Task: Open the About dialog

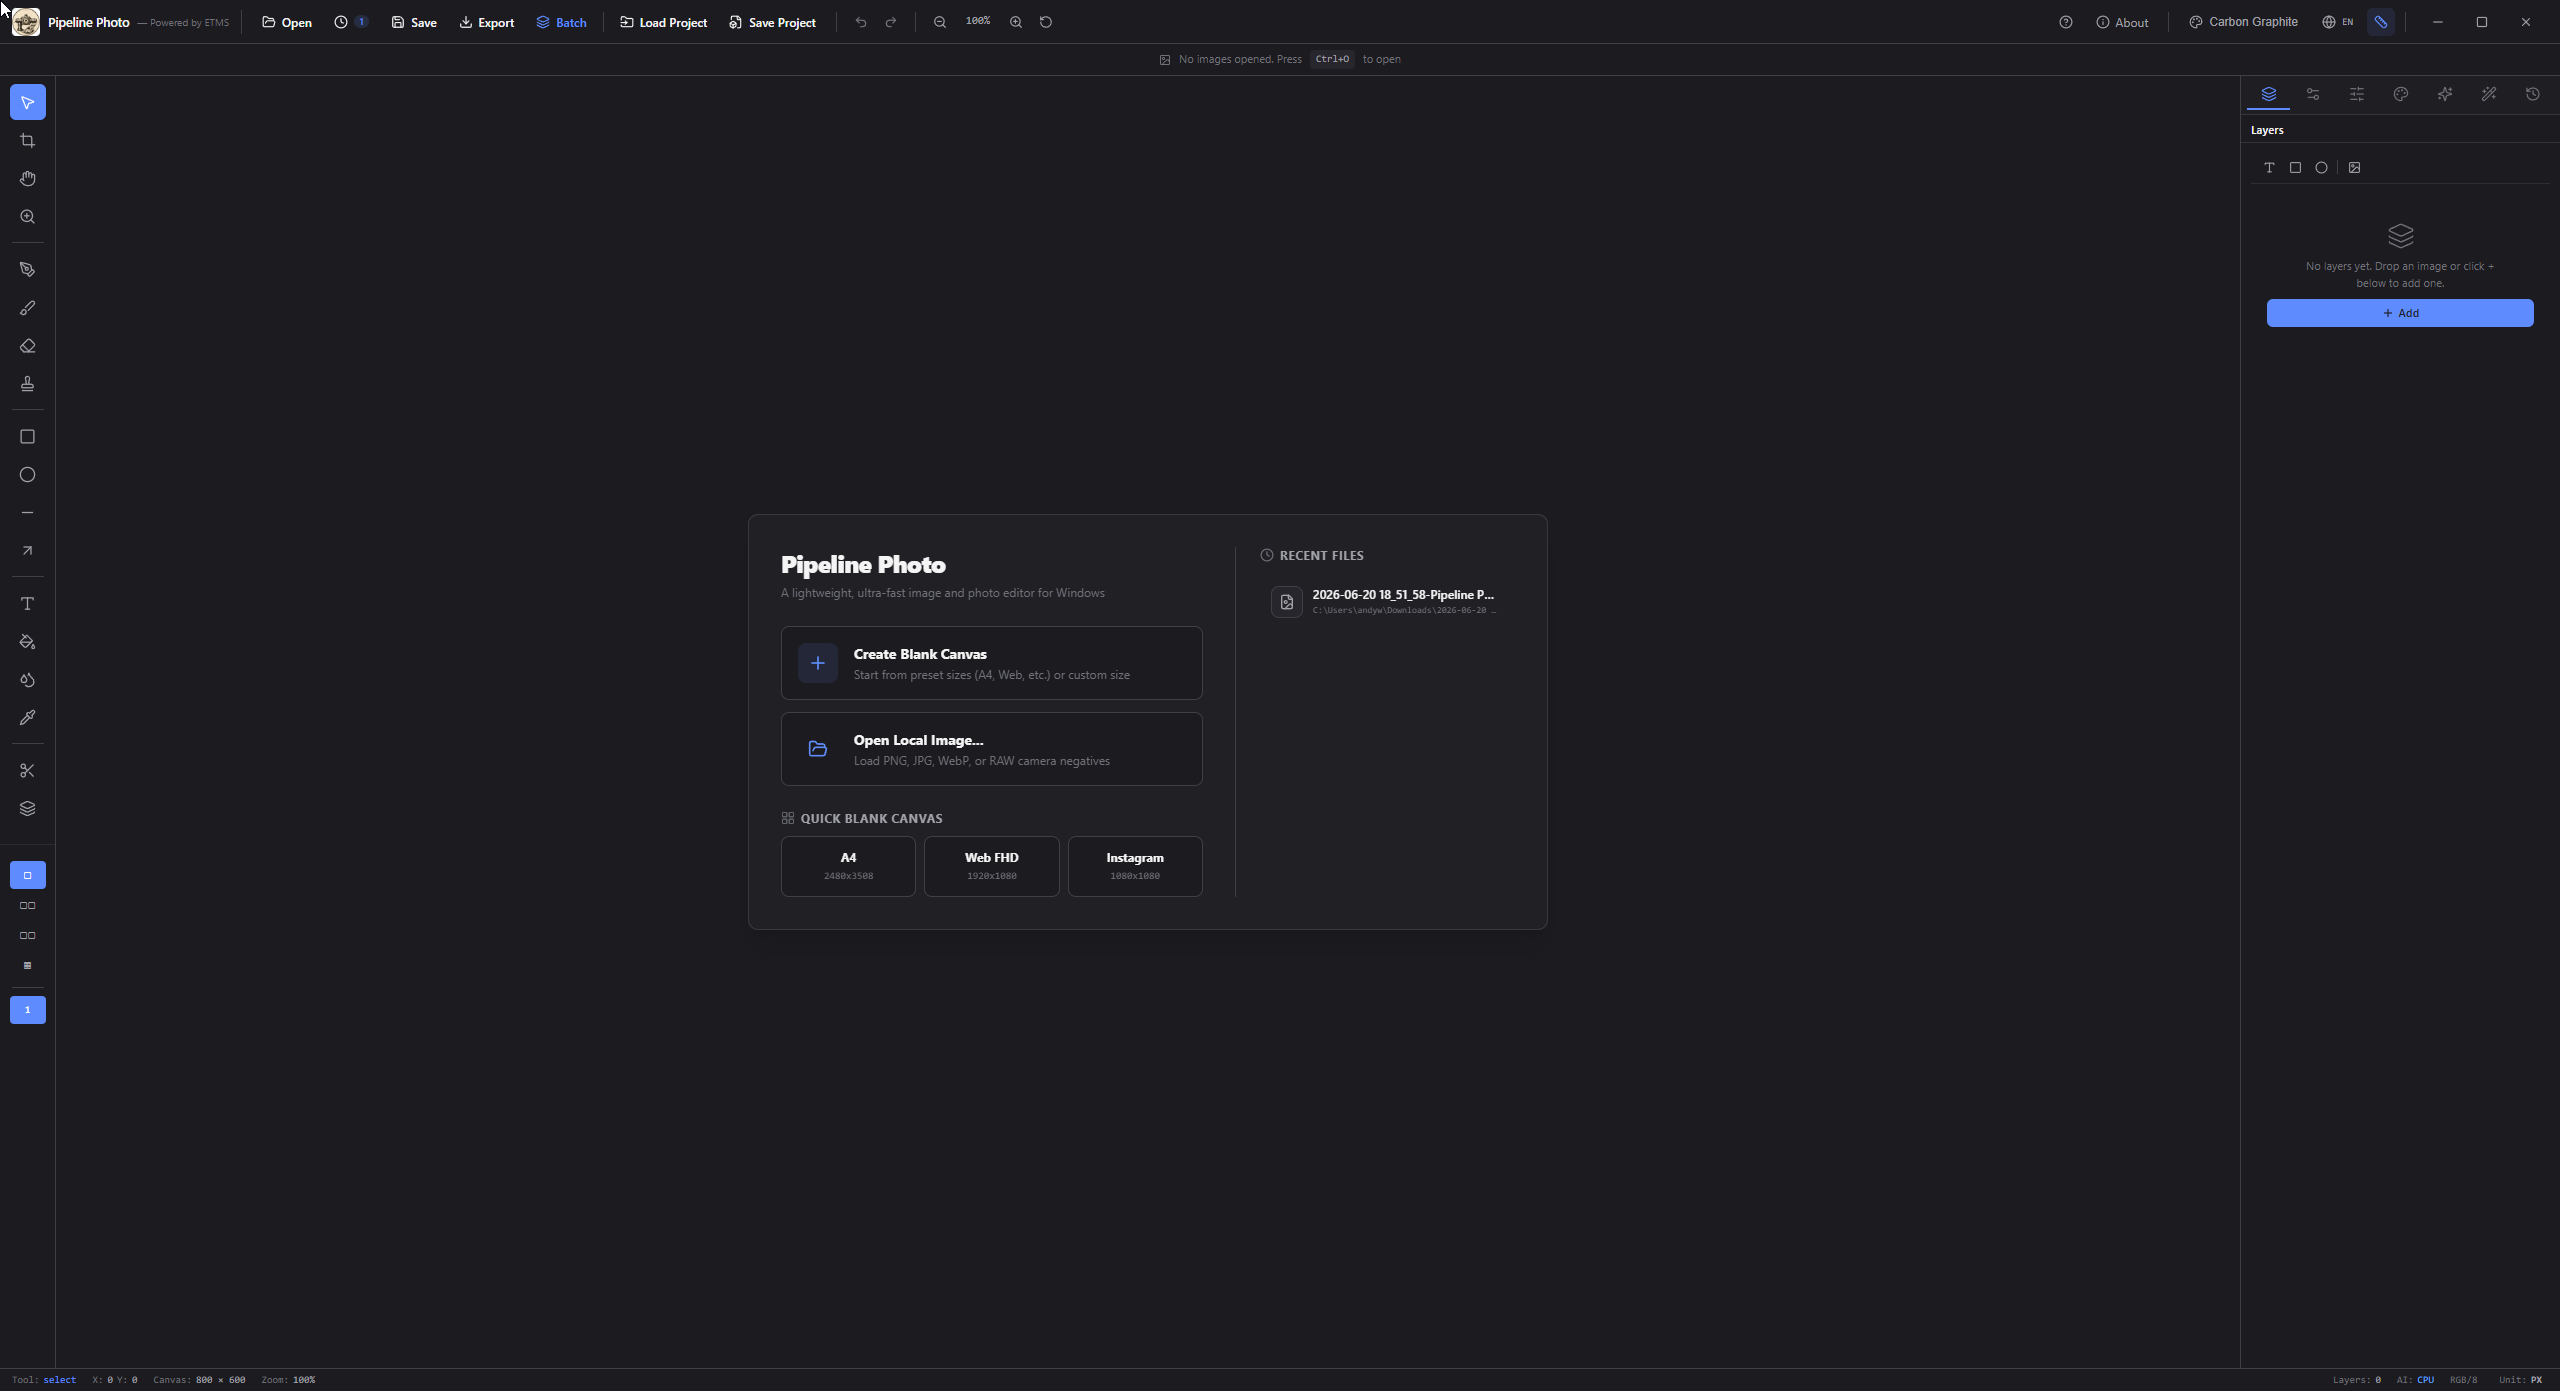Action: [x=2122, y=22]
